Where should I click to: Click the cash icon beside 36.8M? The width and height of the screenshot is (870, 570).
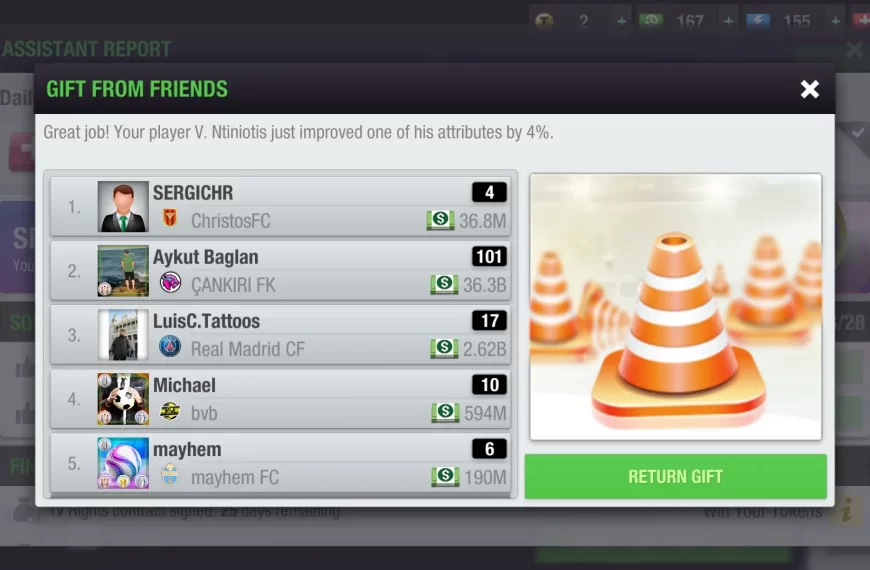coord(440,220)
